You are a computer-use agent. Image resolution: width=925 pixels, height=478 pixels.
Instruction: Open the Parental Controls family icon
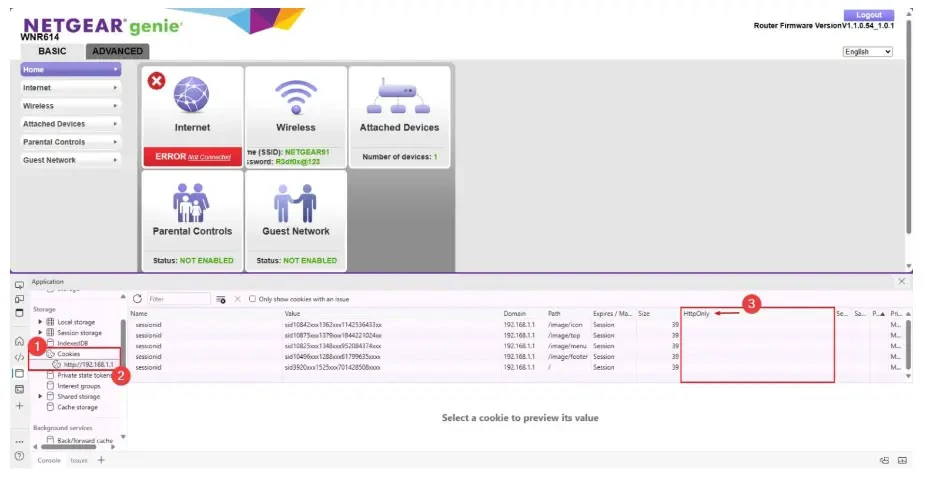point(192,201)
